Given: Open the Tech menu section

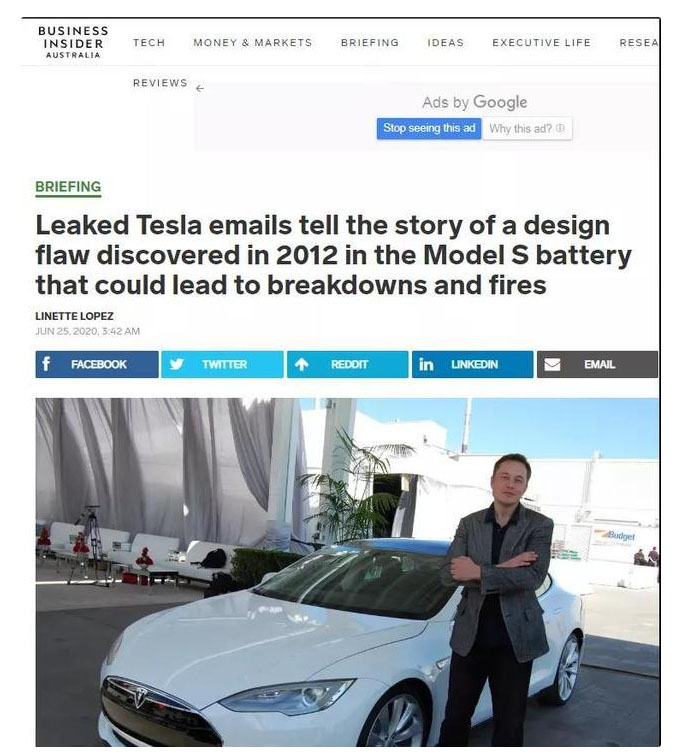Looking at the screenshot, I should click(149, 43).
